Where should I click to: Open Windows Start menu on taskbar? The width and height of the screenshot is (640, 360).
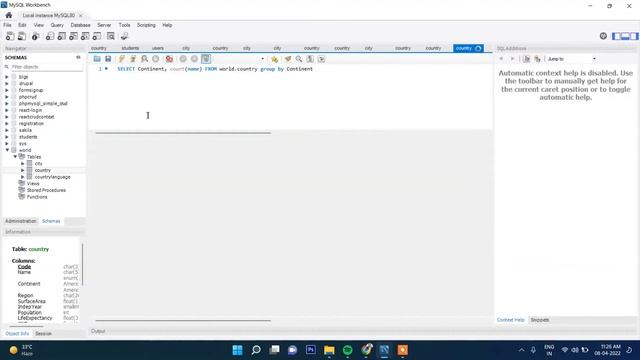237,350
